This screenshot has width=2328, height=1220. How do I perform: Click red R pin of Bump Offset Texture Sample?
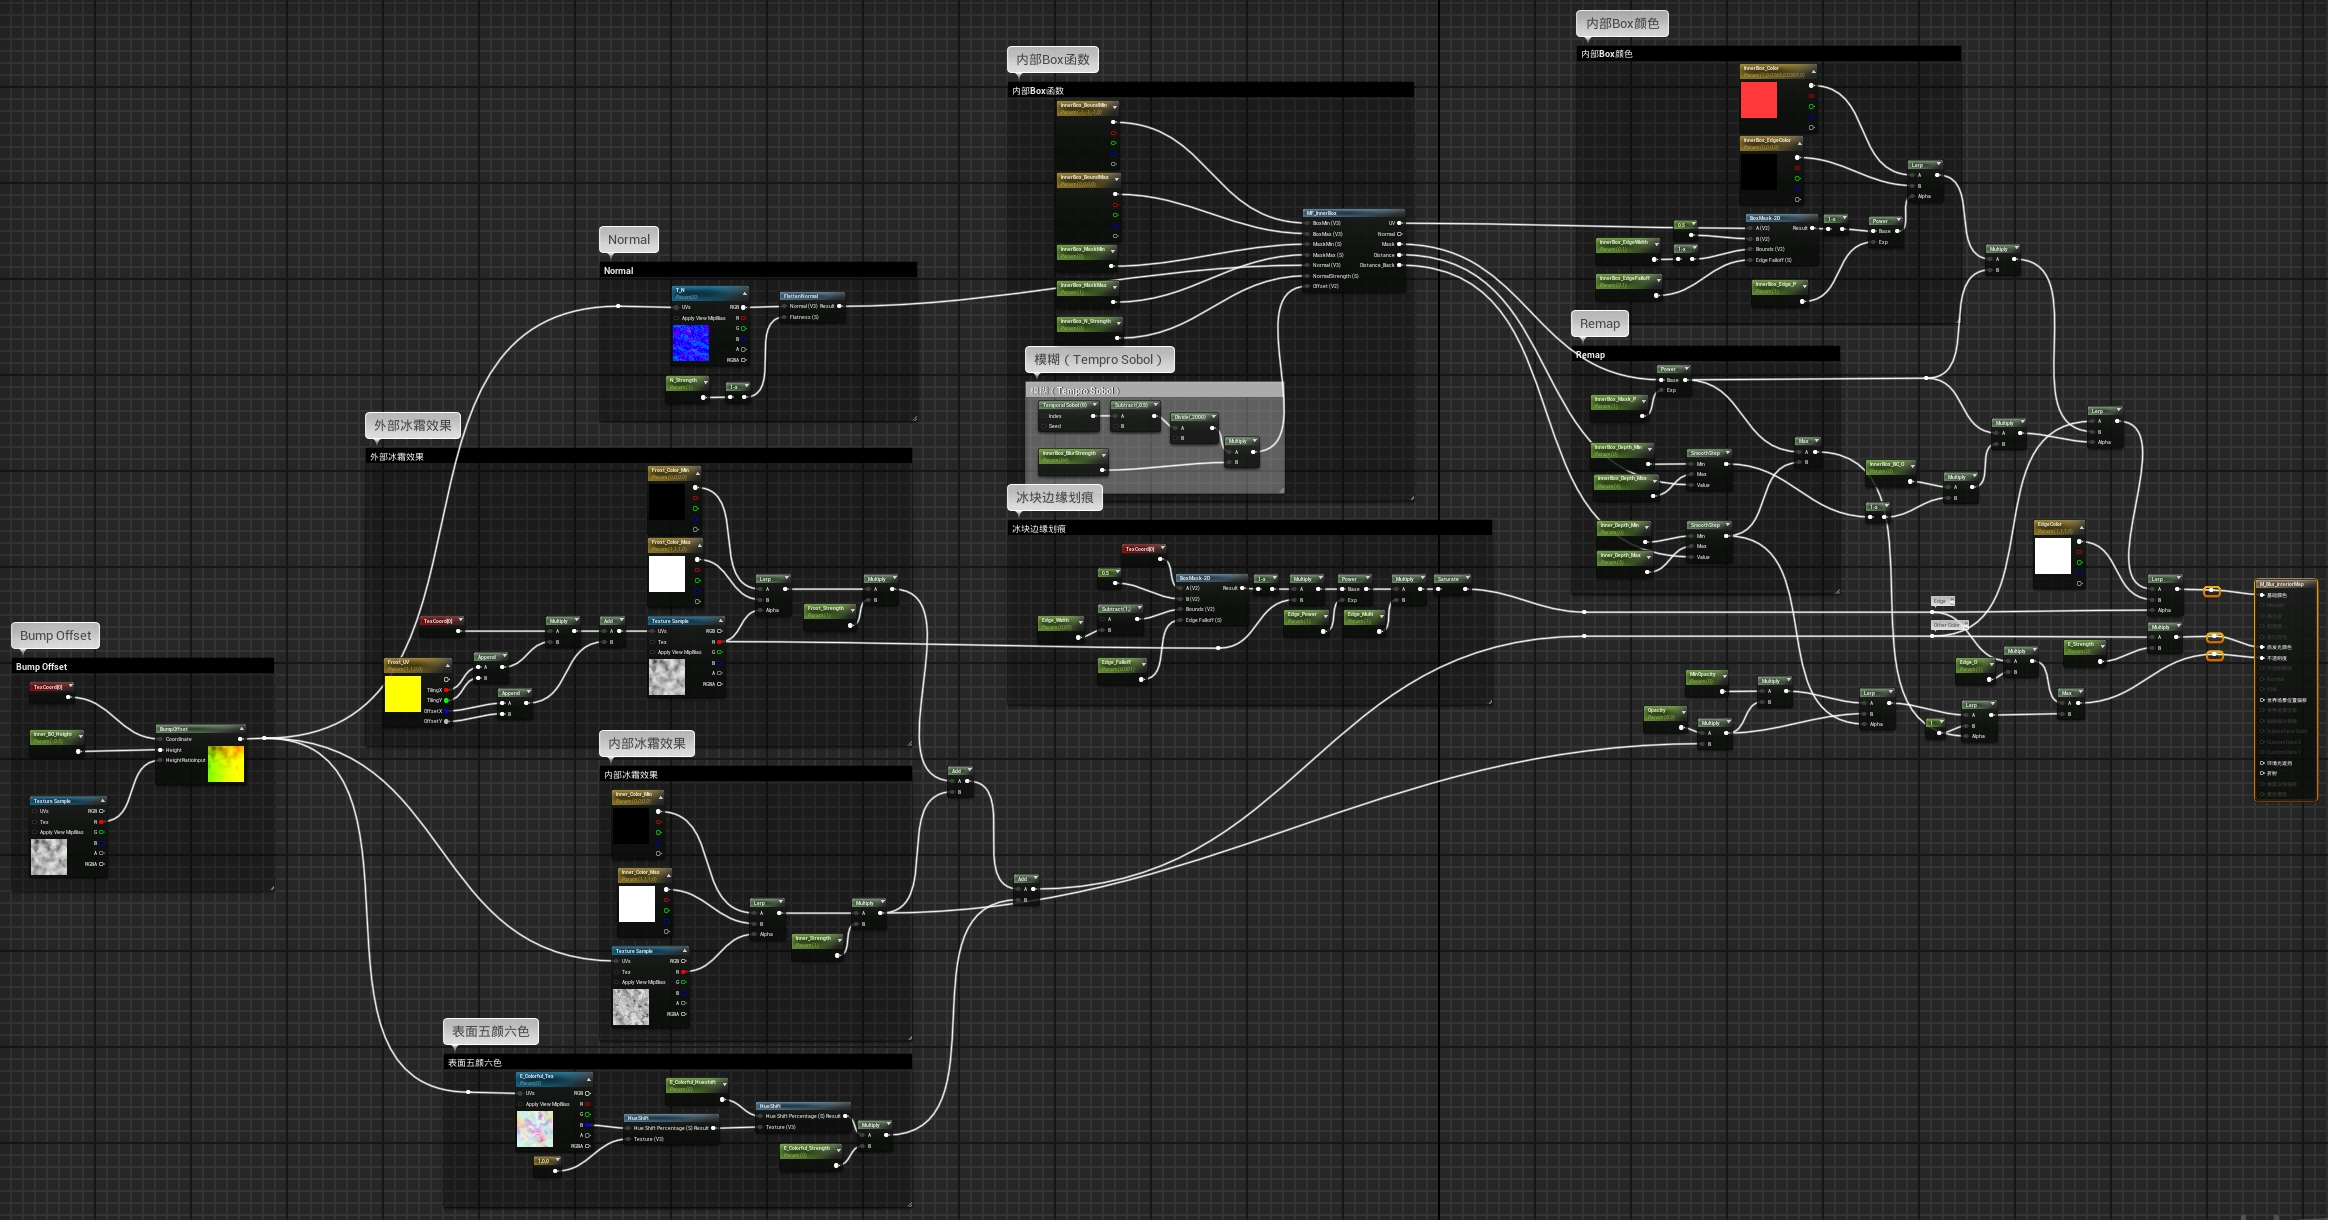click(102, 822)
